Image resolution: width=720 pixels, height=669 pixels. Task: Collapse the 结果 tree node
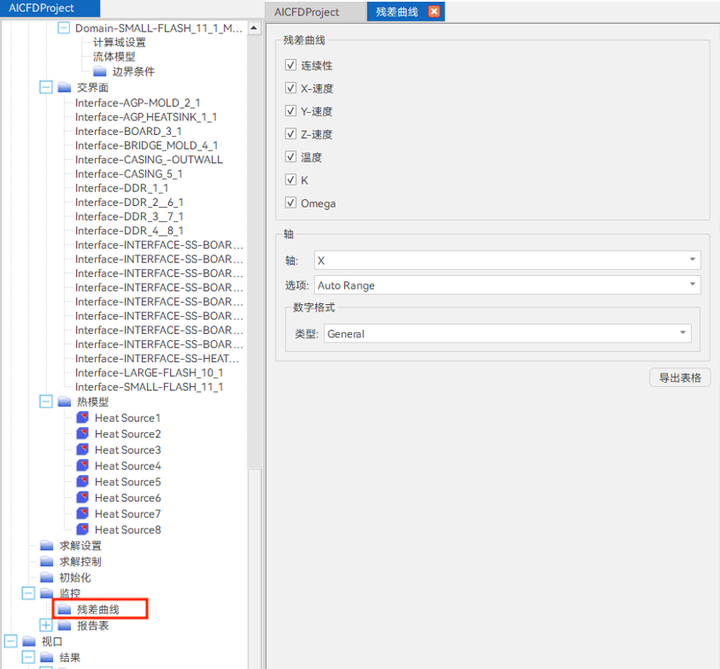[28, 657]
